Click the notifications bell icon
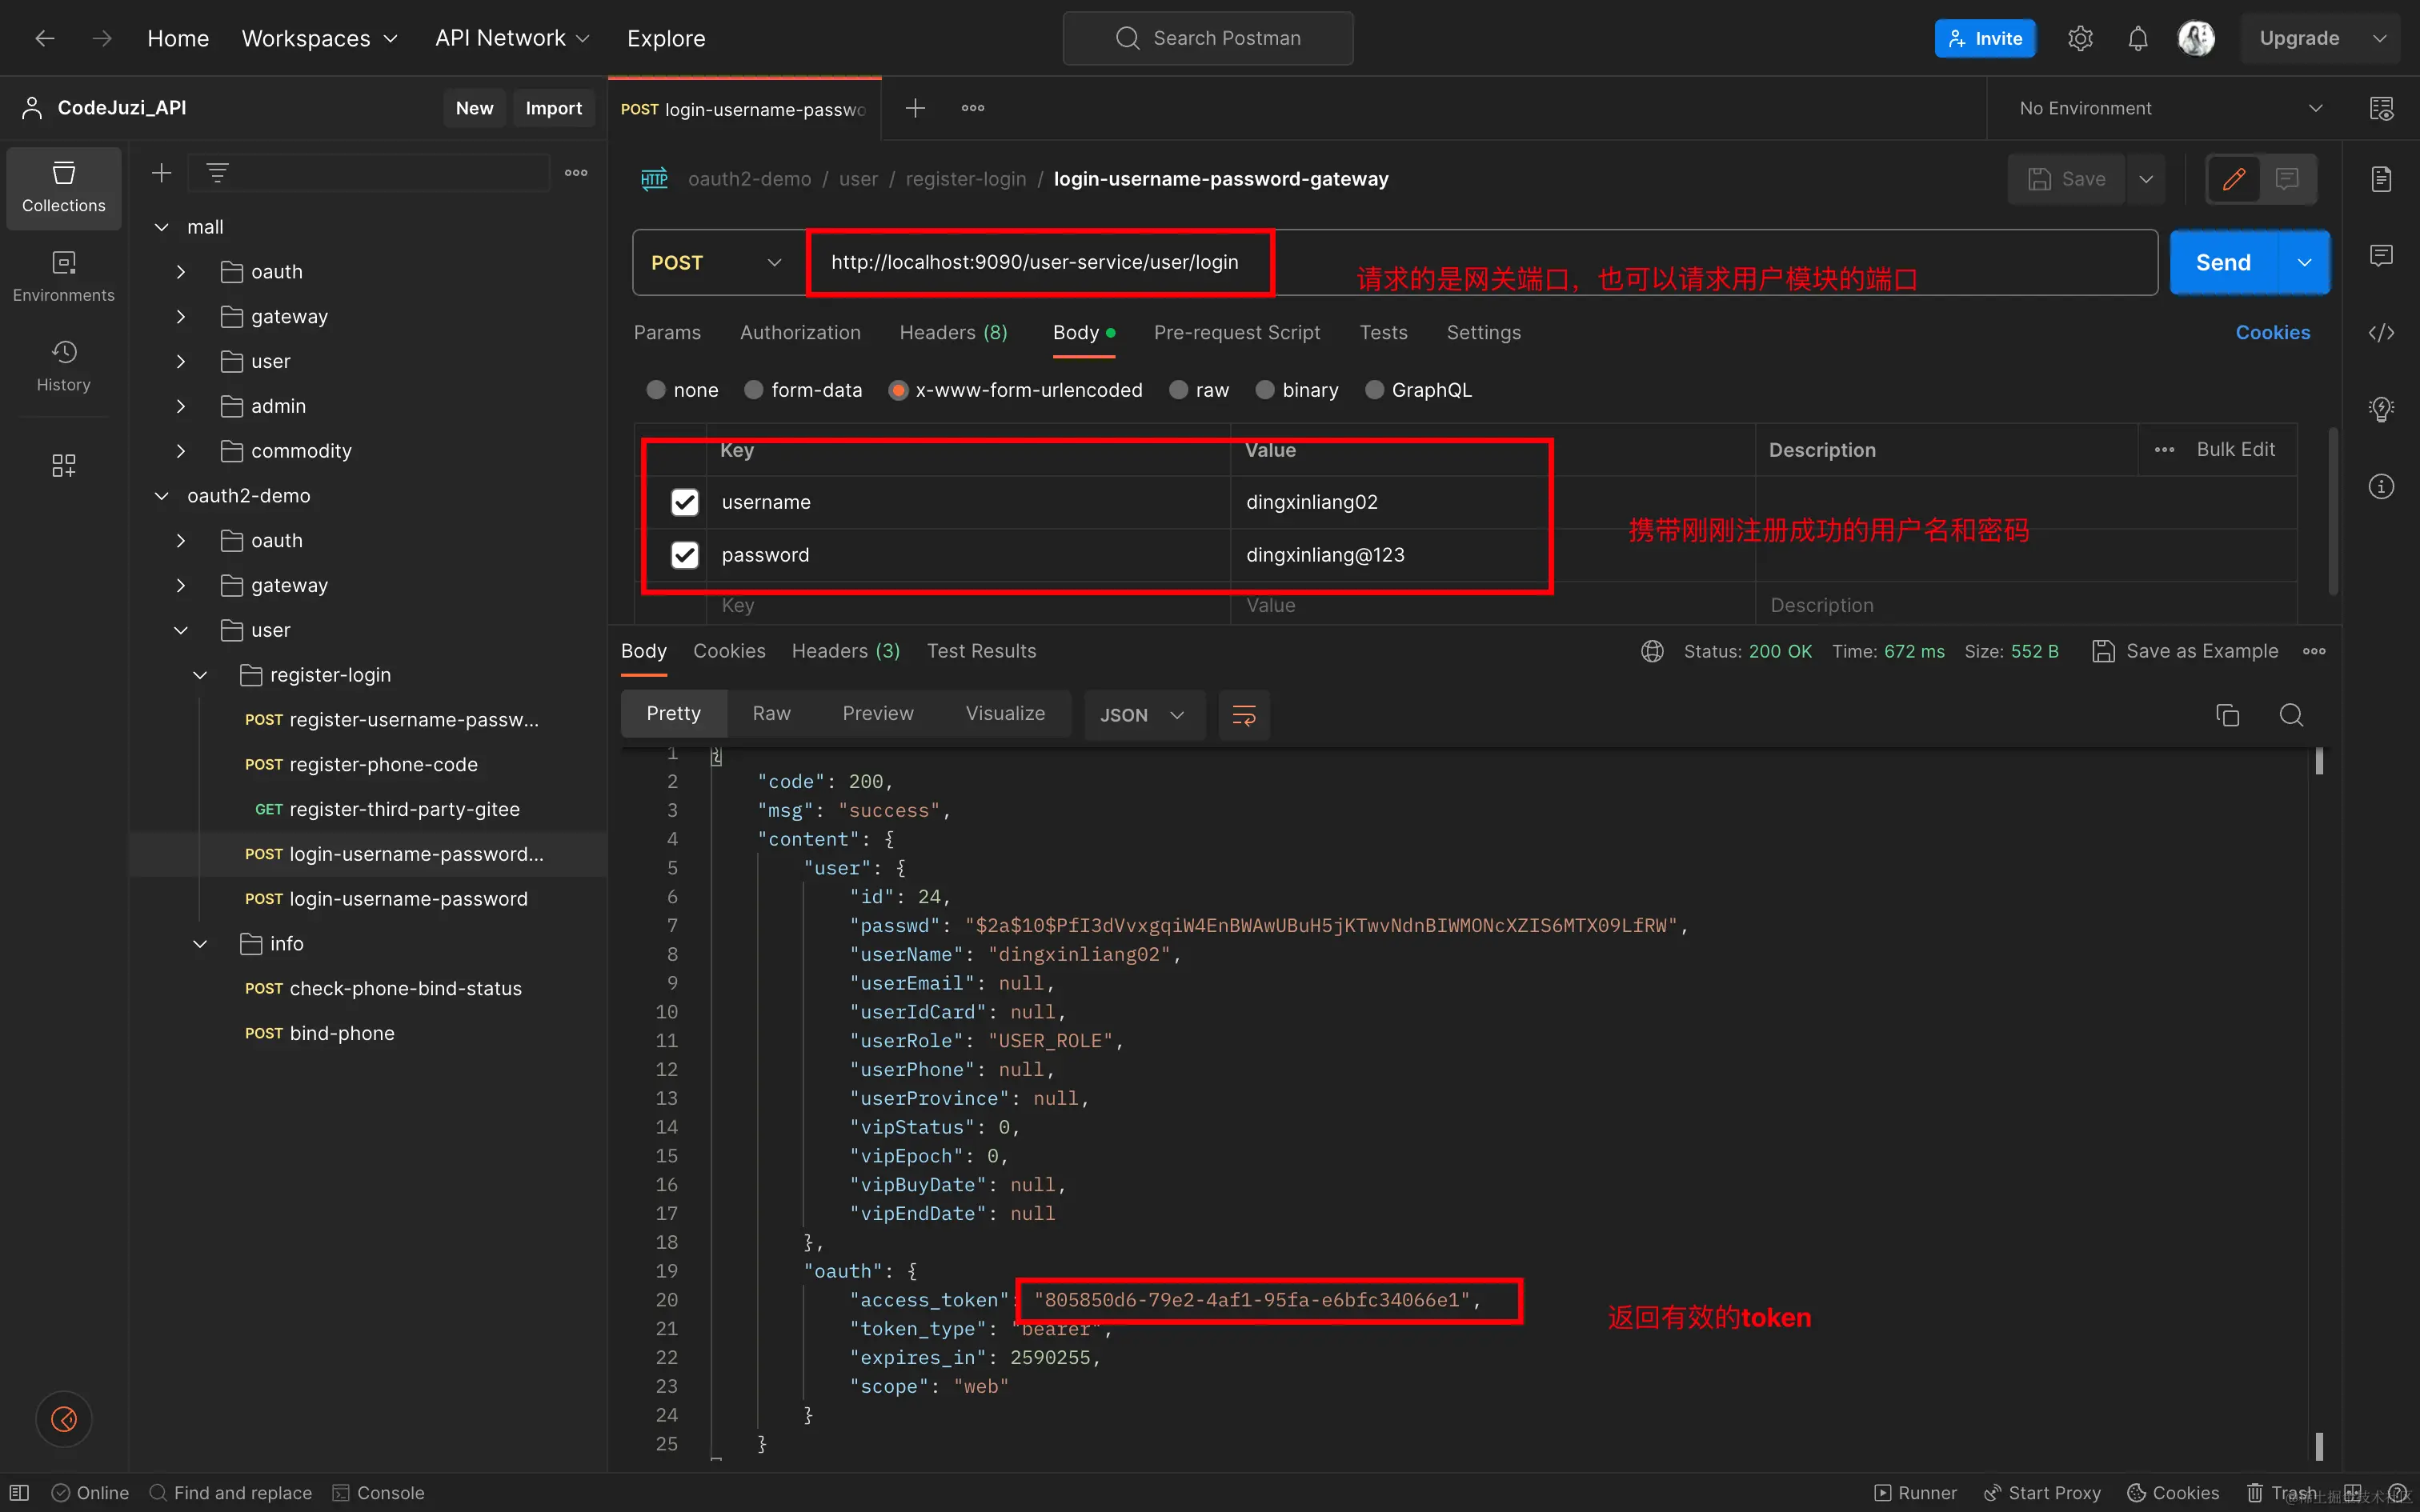2420x1512 pixels. (x=2138, y=38)
